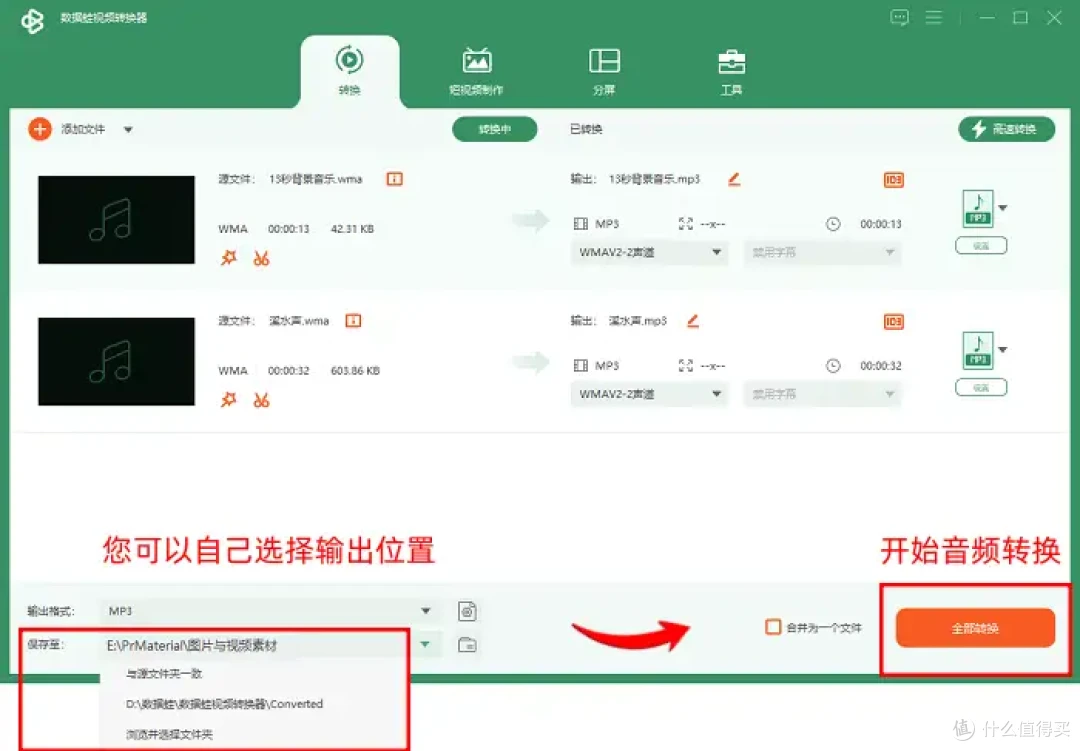This screenshot has height=751, width=1080.
Task: Click the file size text 603.86 KB
Action: (x=355, y=371)
